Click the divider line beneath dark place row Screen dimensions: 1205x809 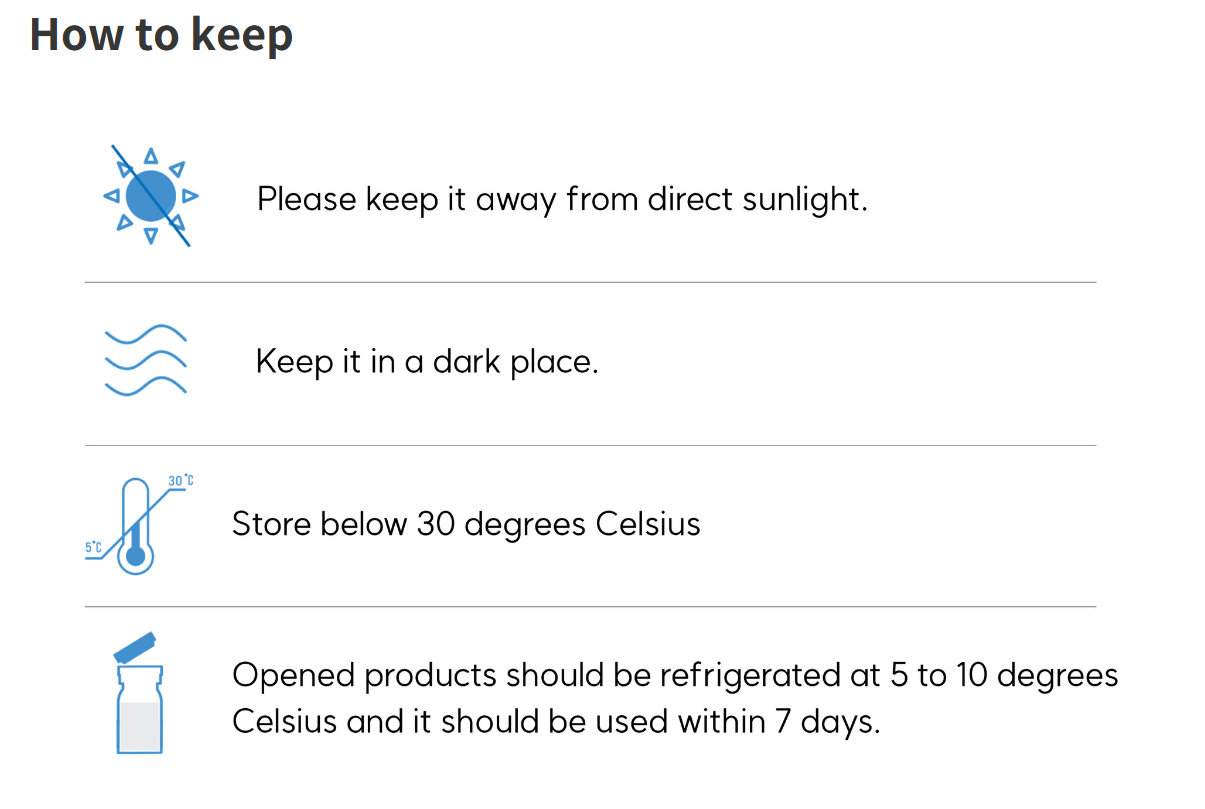click(590, 445)
